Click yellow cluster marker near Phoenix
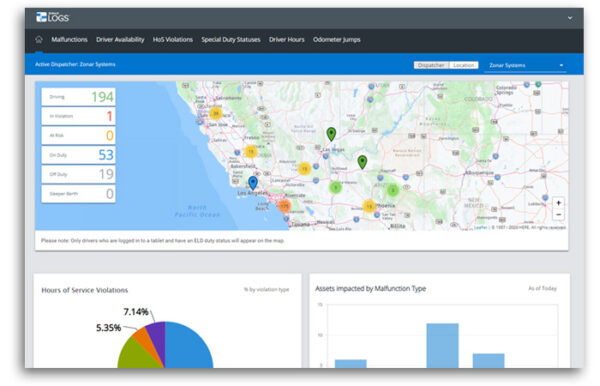 pyautogui.click(x=369, y=207)
